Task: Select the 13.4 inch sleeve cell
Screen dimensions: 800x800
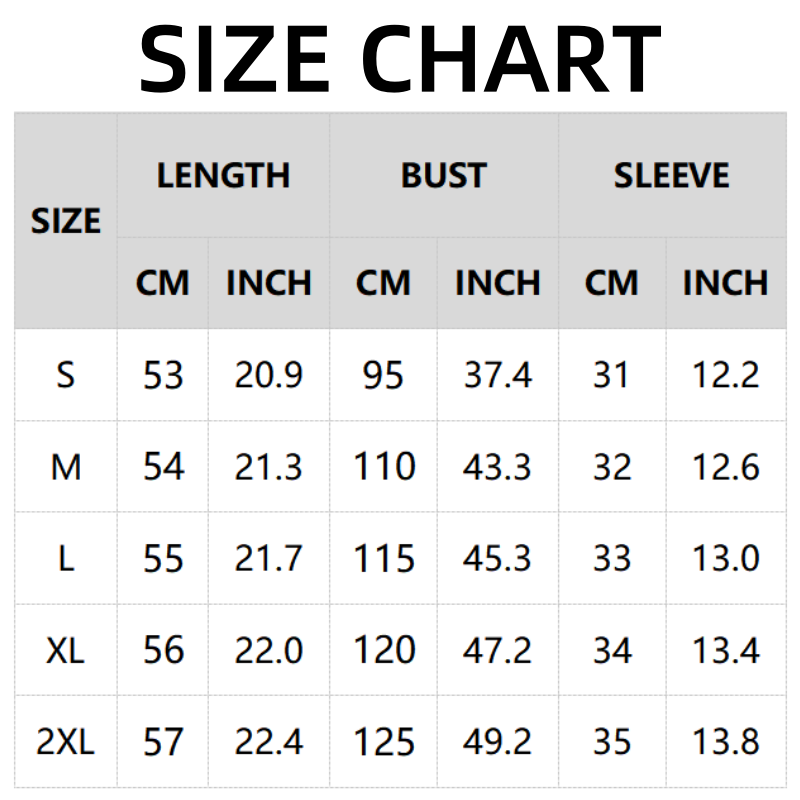Action: pyautogui.click(x=726, y=650)
